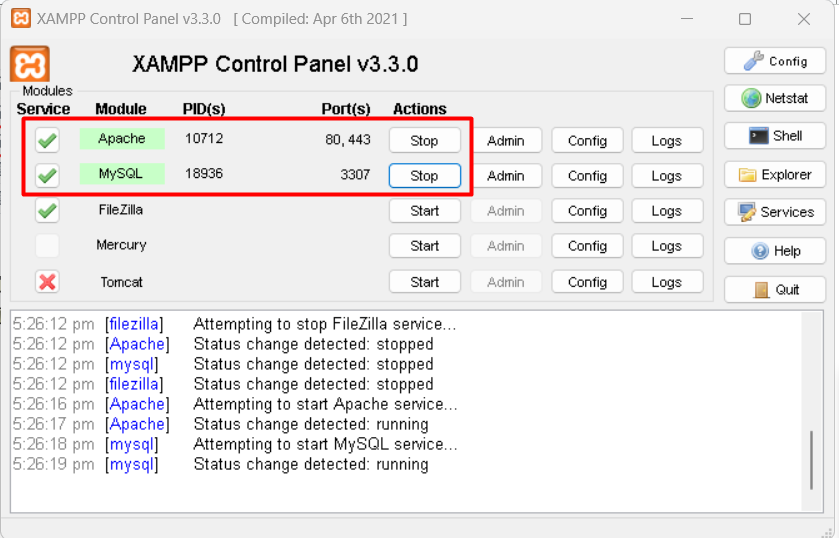Screen dimensions: 839x538
Task: Toggle the MySQL service checkbox
Action: point(47,175)
